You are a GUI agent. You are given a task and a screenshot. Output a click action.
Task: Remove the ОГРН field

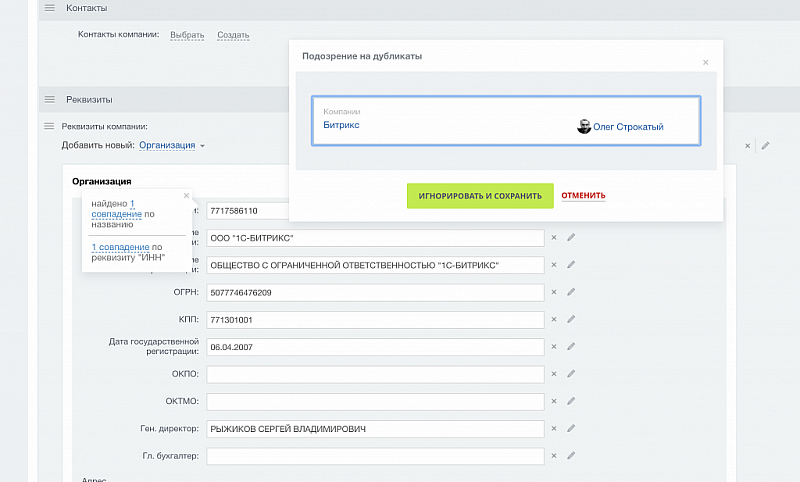click(x=554, y=292)
